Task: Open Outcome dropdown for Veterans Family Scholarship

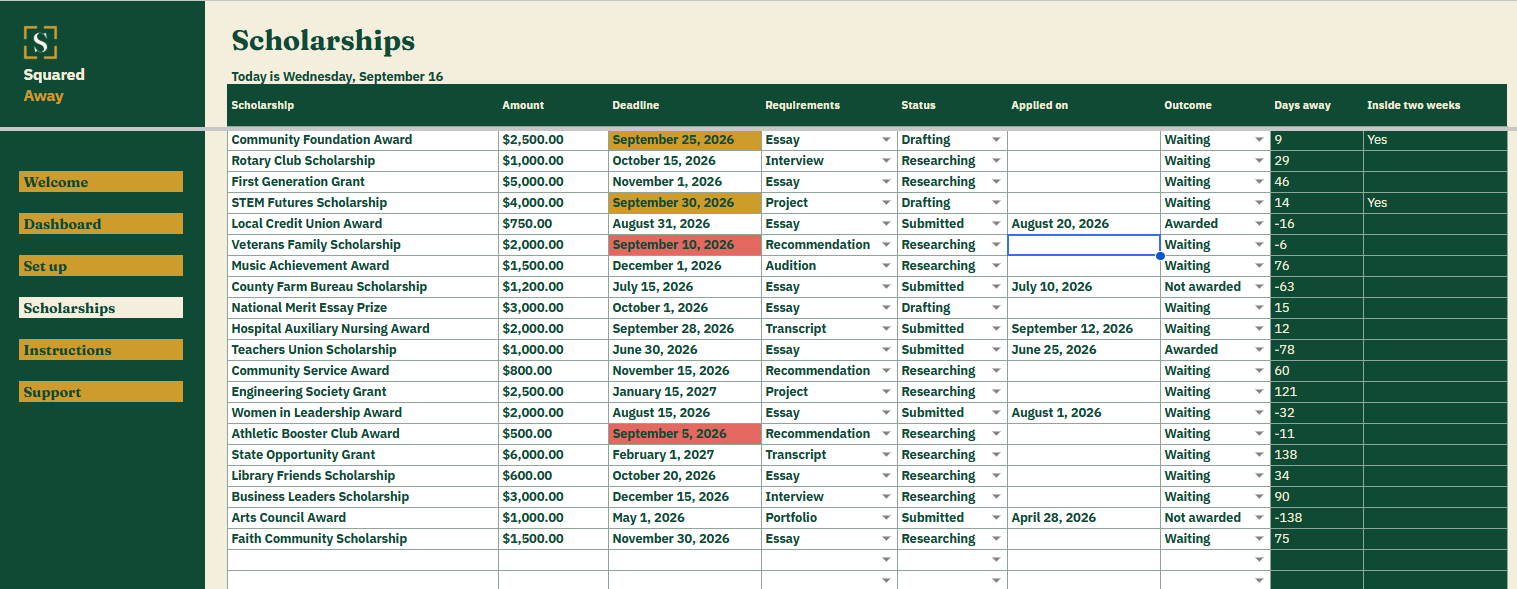Action: (1259, 245)
